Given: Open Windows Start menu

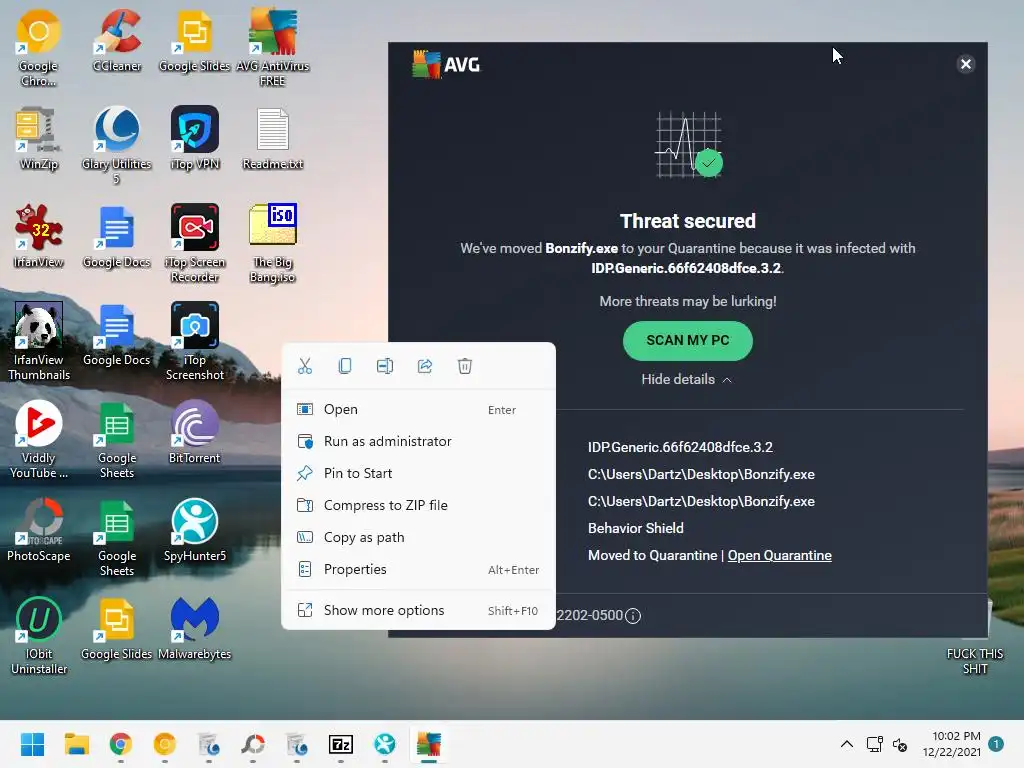Looking at the screenshot, I should point(32,744).
